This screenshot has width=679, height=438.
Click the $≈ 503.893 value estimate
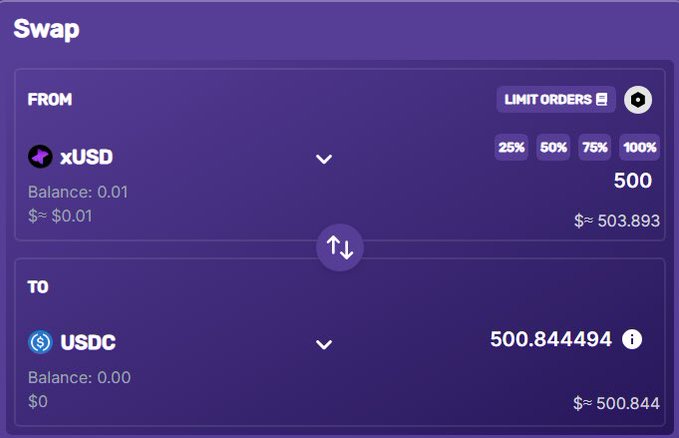(616, 221)
